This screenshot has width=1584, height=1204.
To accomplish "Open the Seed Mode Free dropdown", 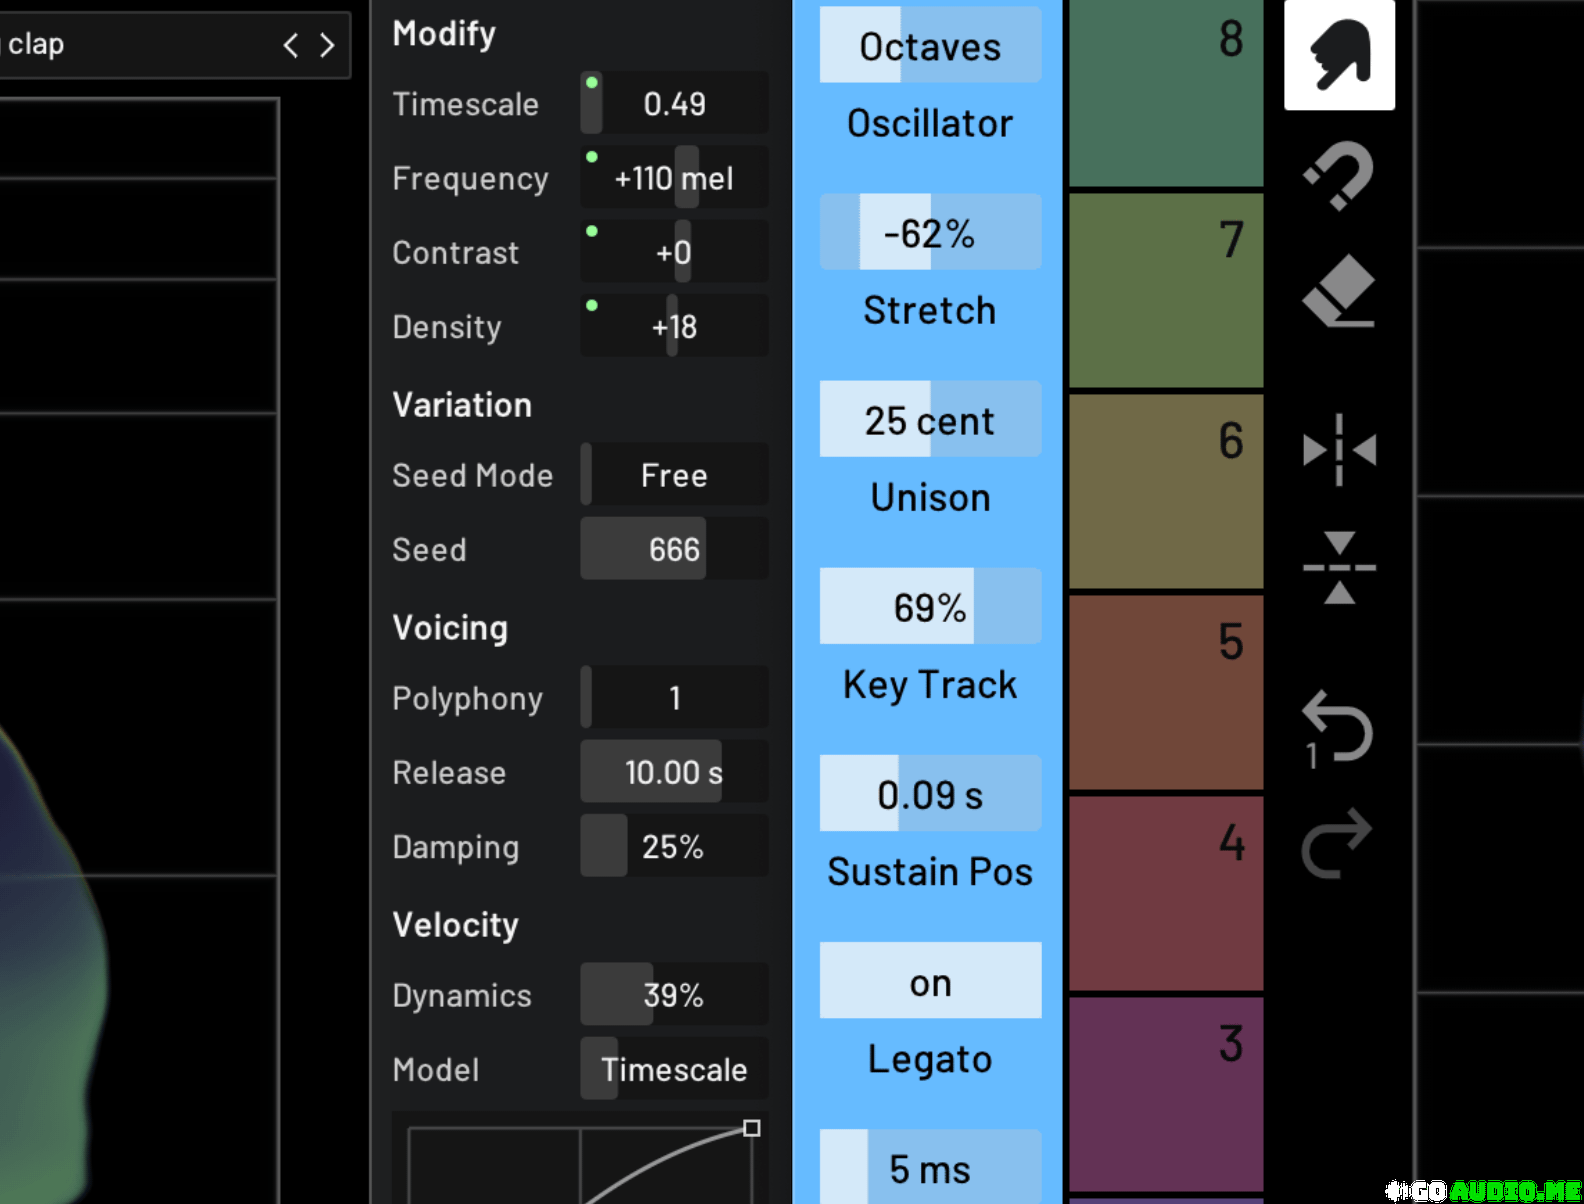I will (674, 475).
